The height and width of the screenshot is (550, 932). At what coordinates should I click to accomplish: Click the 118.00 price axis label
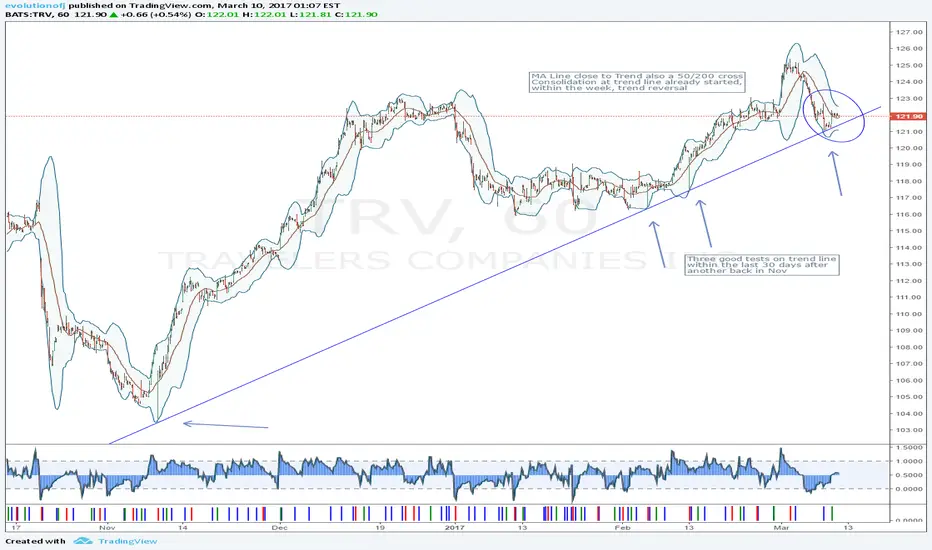909,181
